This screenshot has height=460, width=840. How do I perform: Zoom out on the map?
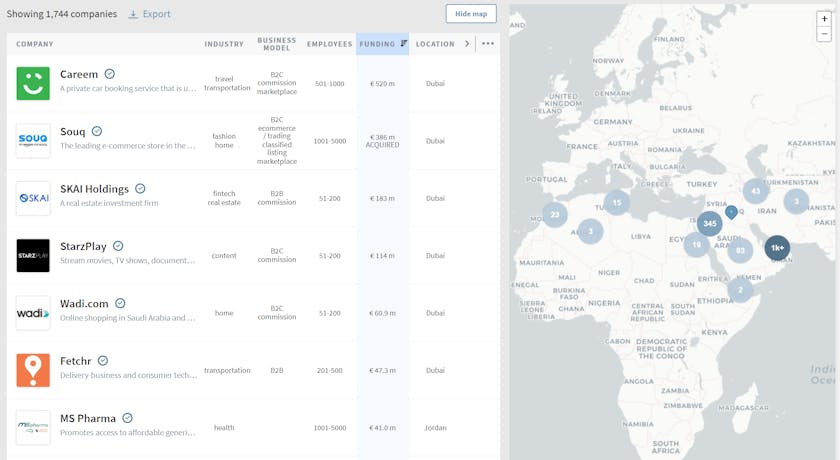(824, 34)
